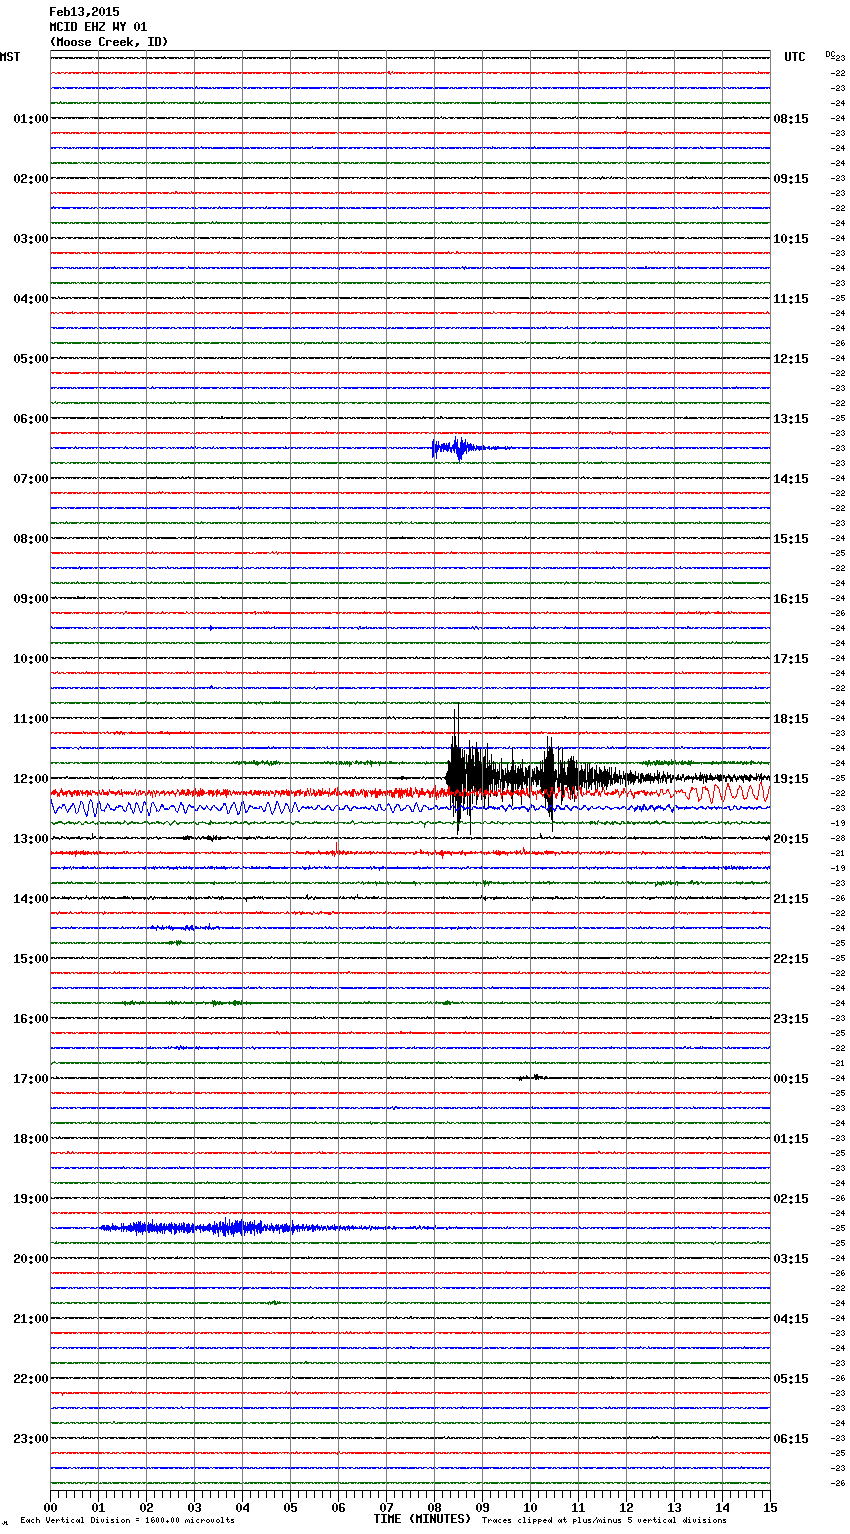The width and height of the screenshot is (850, 1534).
Task: Select the 06:00 MST hour label
Action: point(31,419)
